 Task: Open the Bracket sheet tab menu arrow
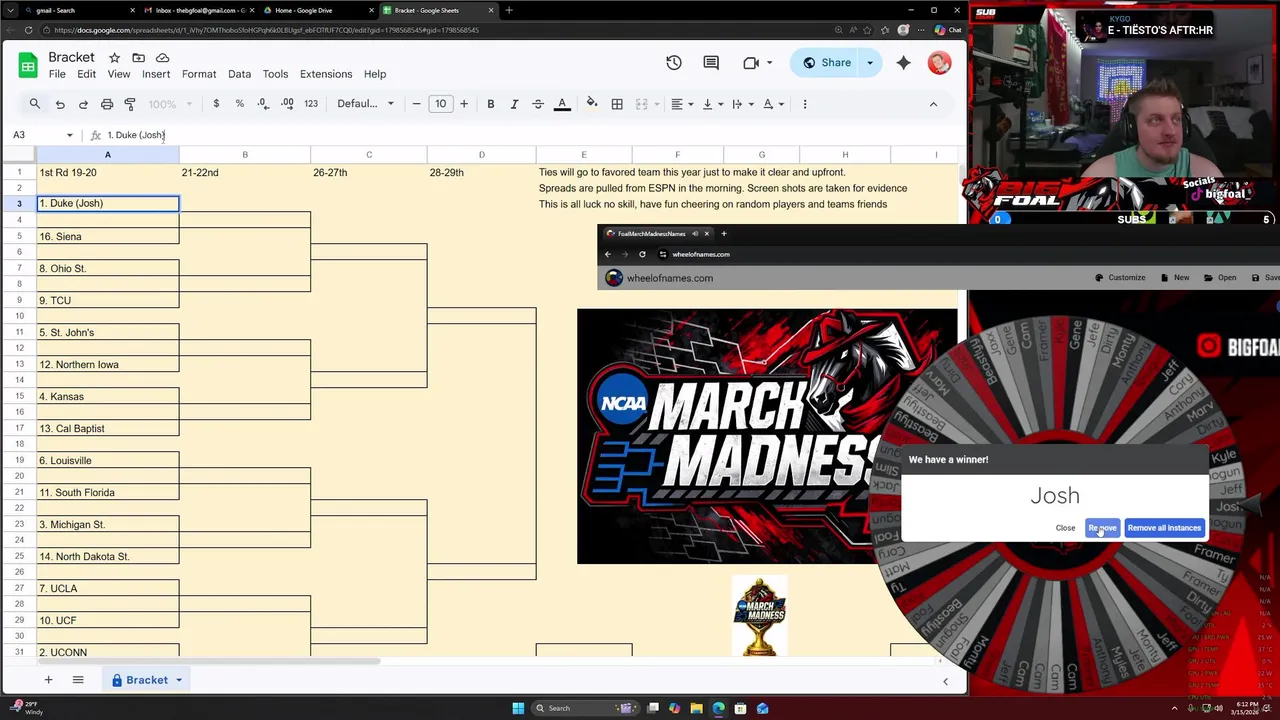179,680
